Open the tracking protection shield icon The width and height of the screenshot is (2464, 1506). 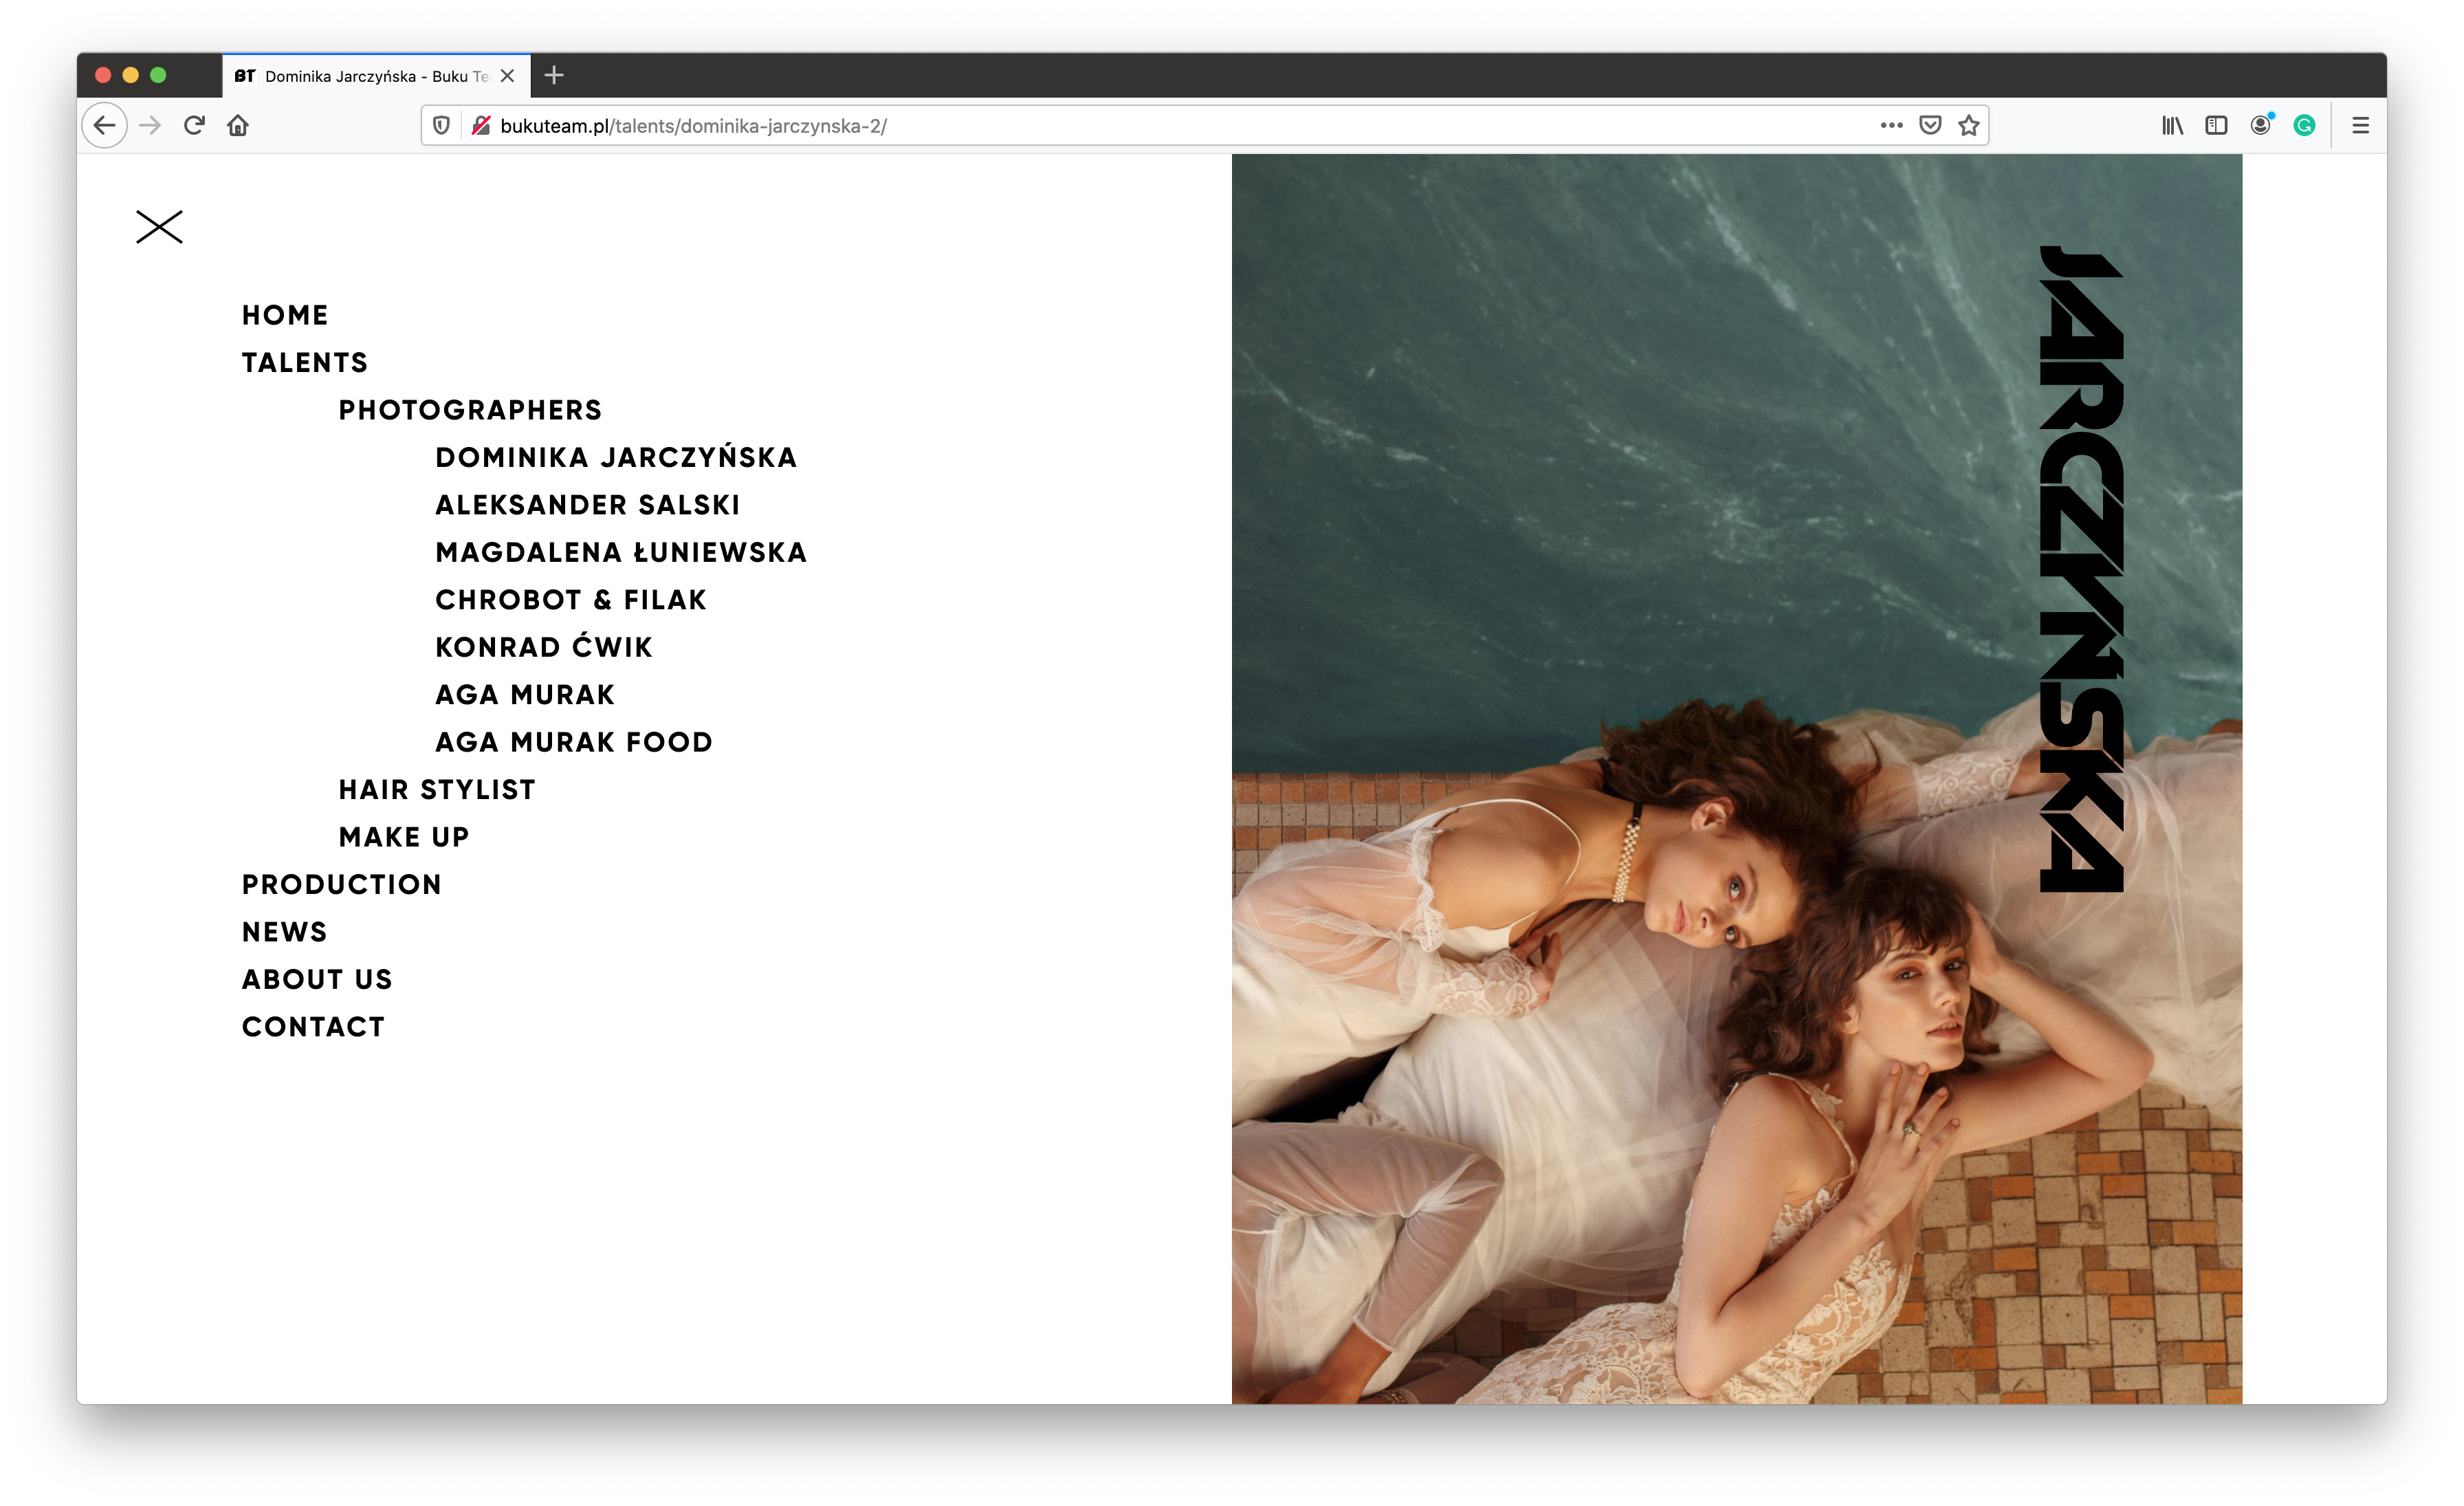coord(441,126)
